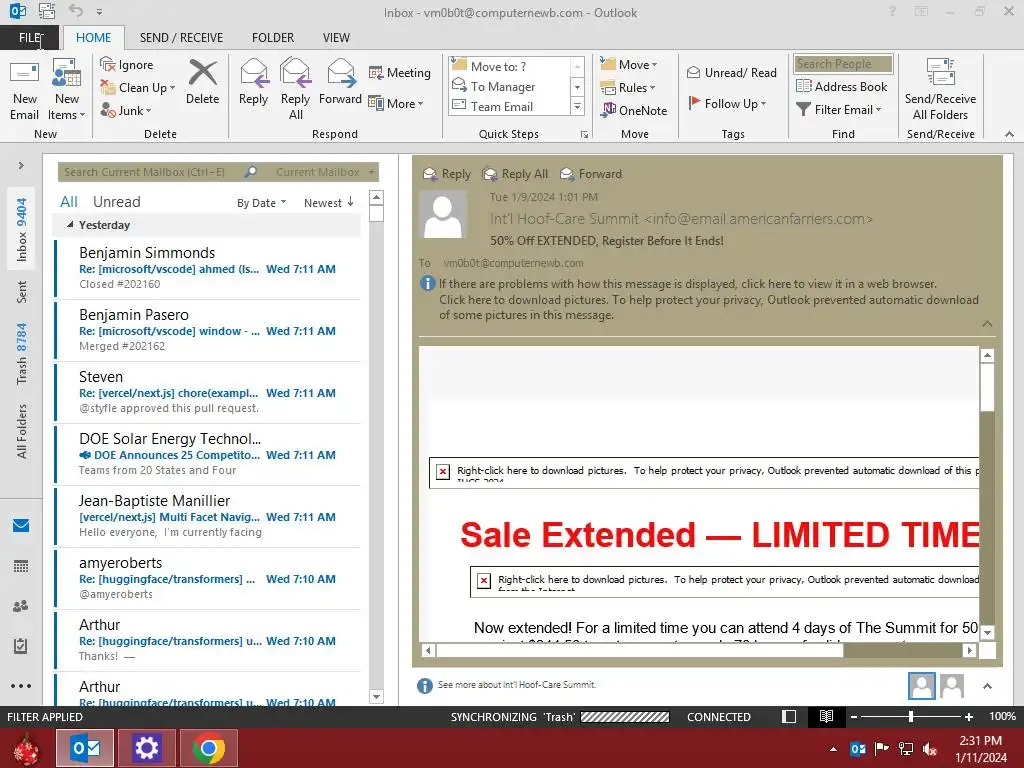Click Send/Receive All Folders
Screen dimensions: 1024x768
[940, 89]
